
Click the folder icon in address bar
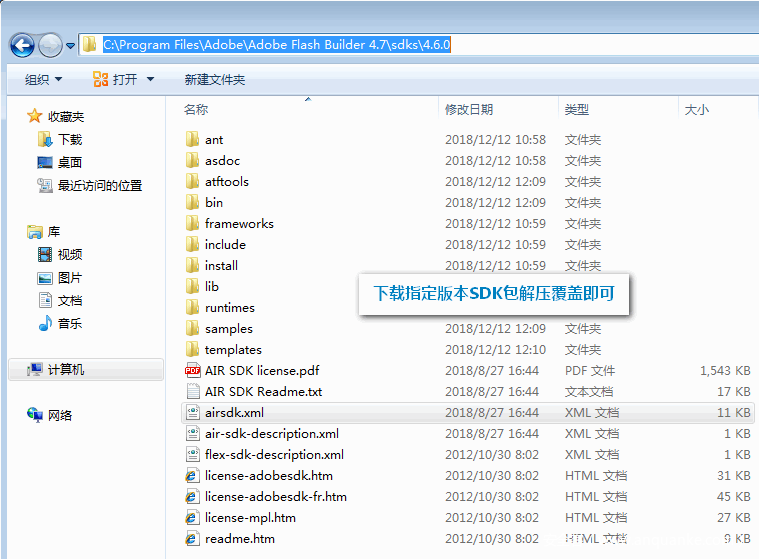[90, 45]
